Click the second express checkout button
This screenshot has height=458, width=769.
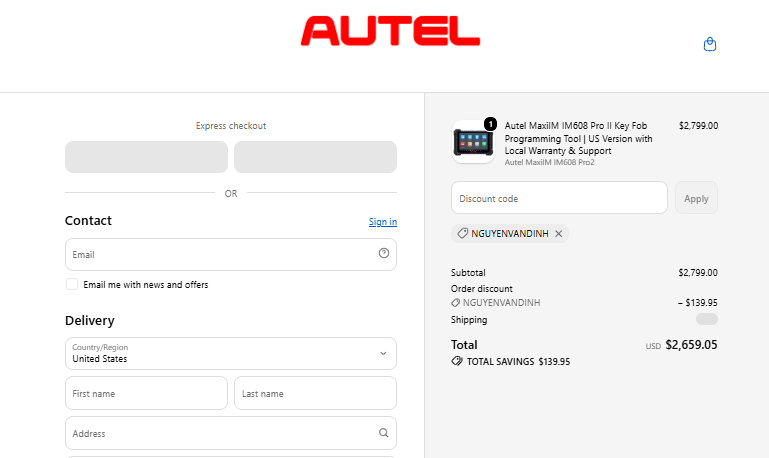pyautogui.click(x=315, y=157)
